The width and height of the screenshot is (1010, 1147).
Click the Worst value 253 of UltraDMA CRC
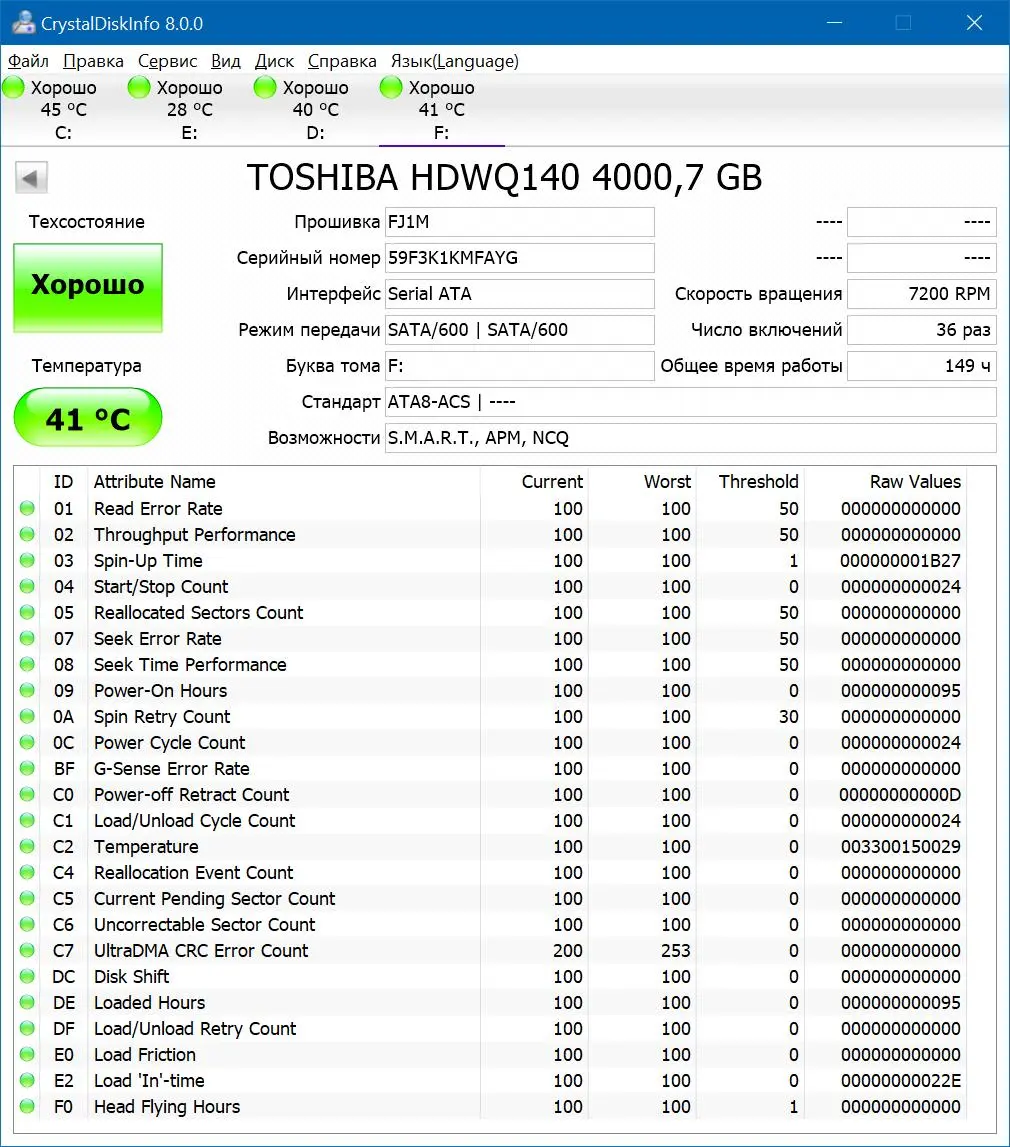coord(676,950)
